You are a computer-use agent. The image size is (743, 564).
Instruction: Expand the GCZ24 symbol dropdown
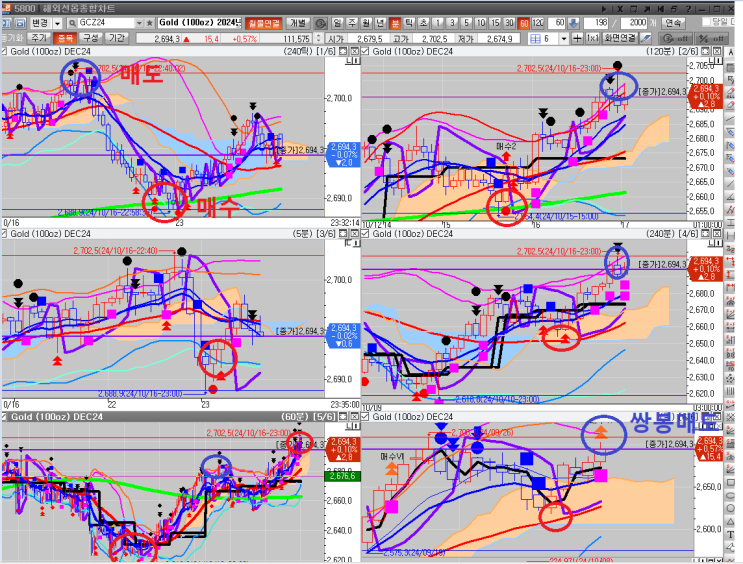point(139,23)
